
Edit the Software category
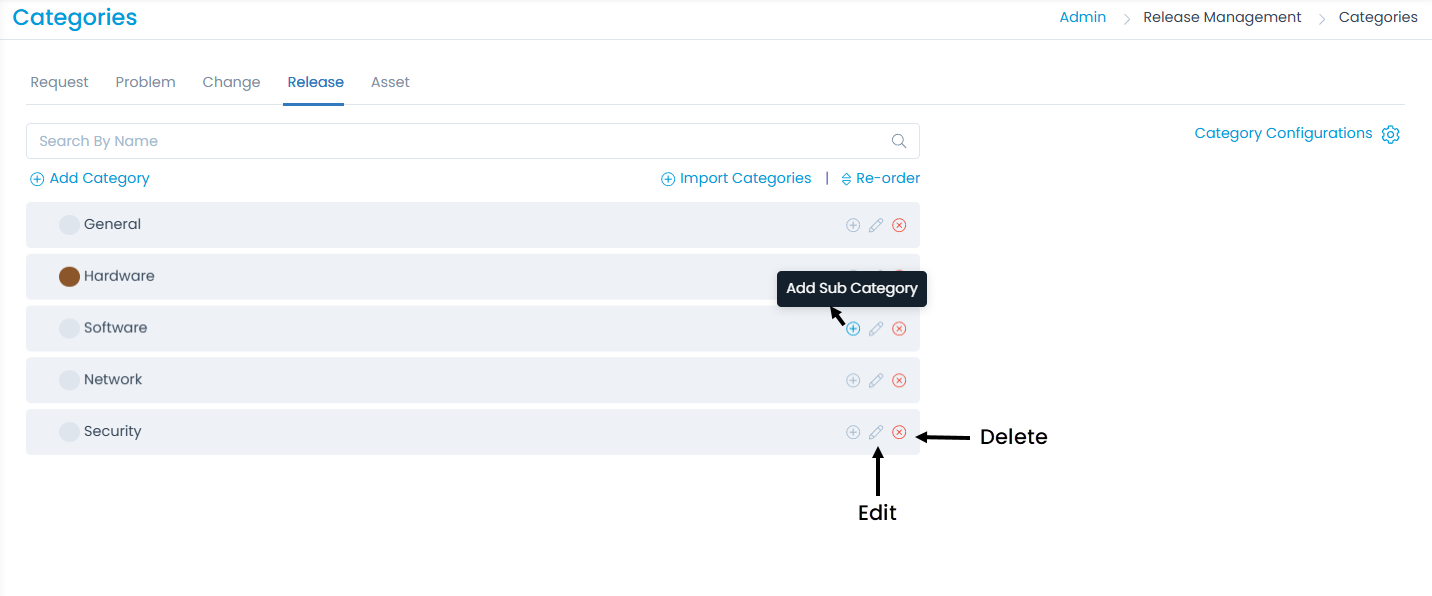click(876, 329)
